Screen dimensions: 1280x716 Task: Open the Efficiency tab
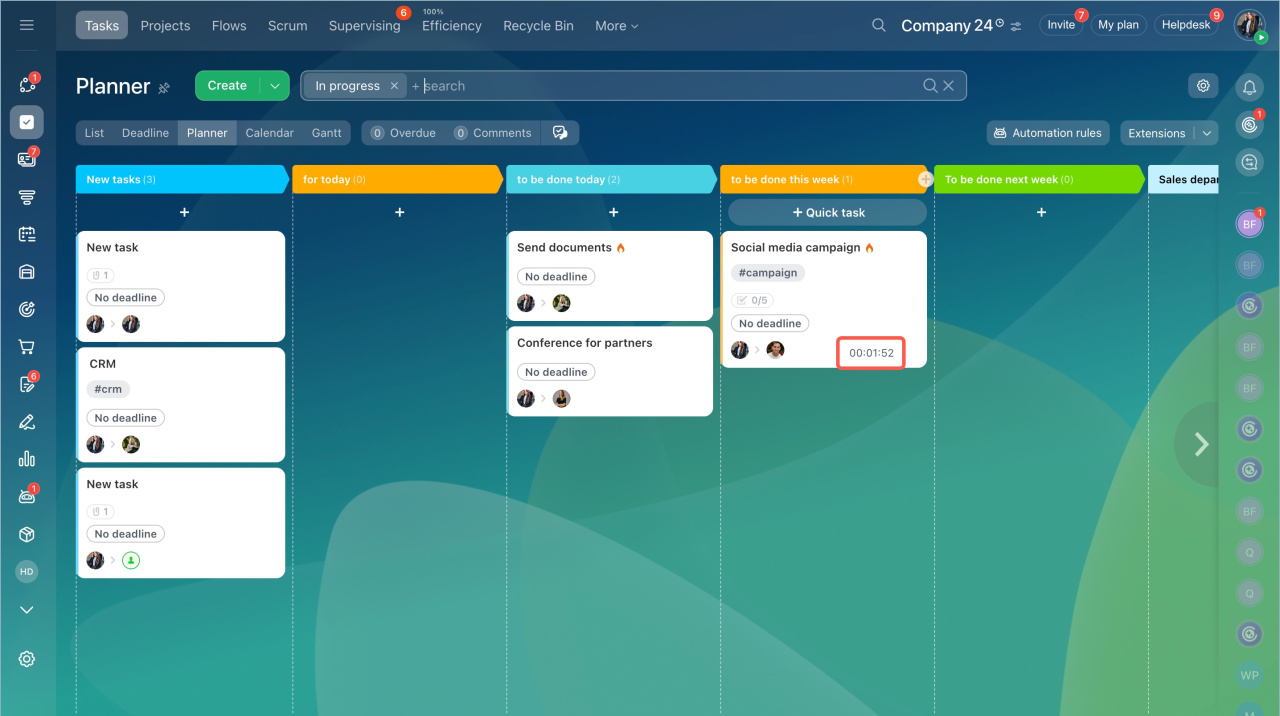point(451,26)
